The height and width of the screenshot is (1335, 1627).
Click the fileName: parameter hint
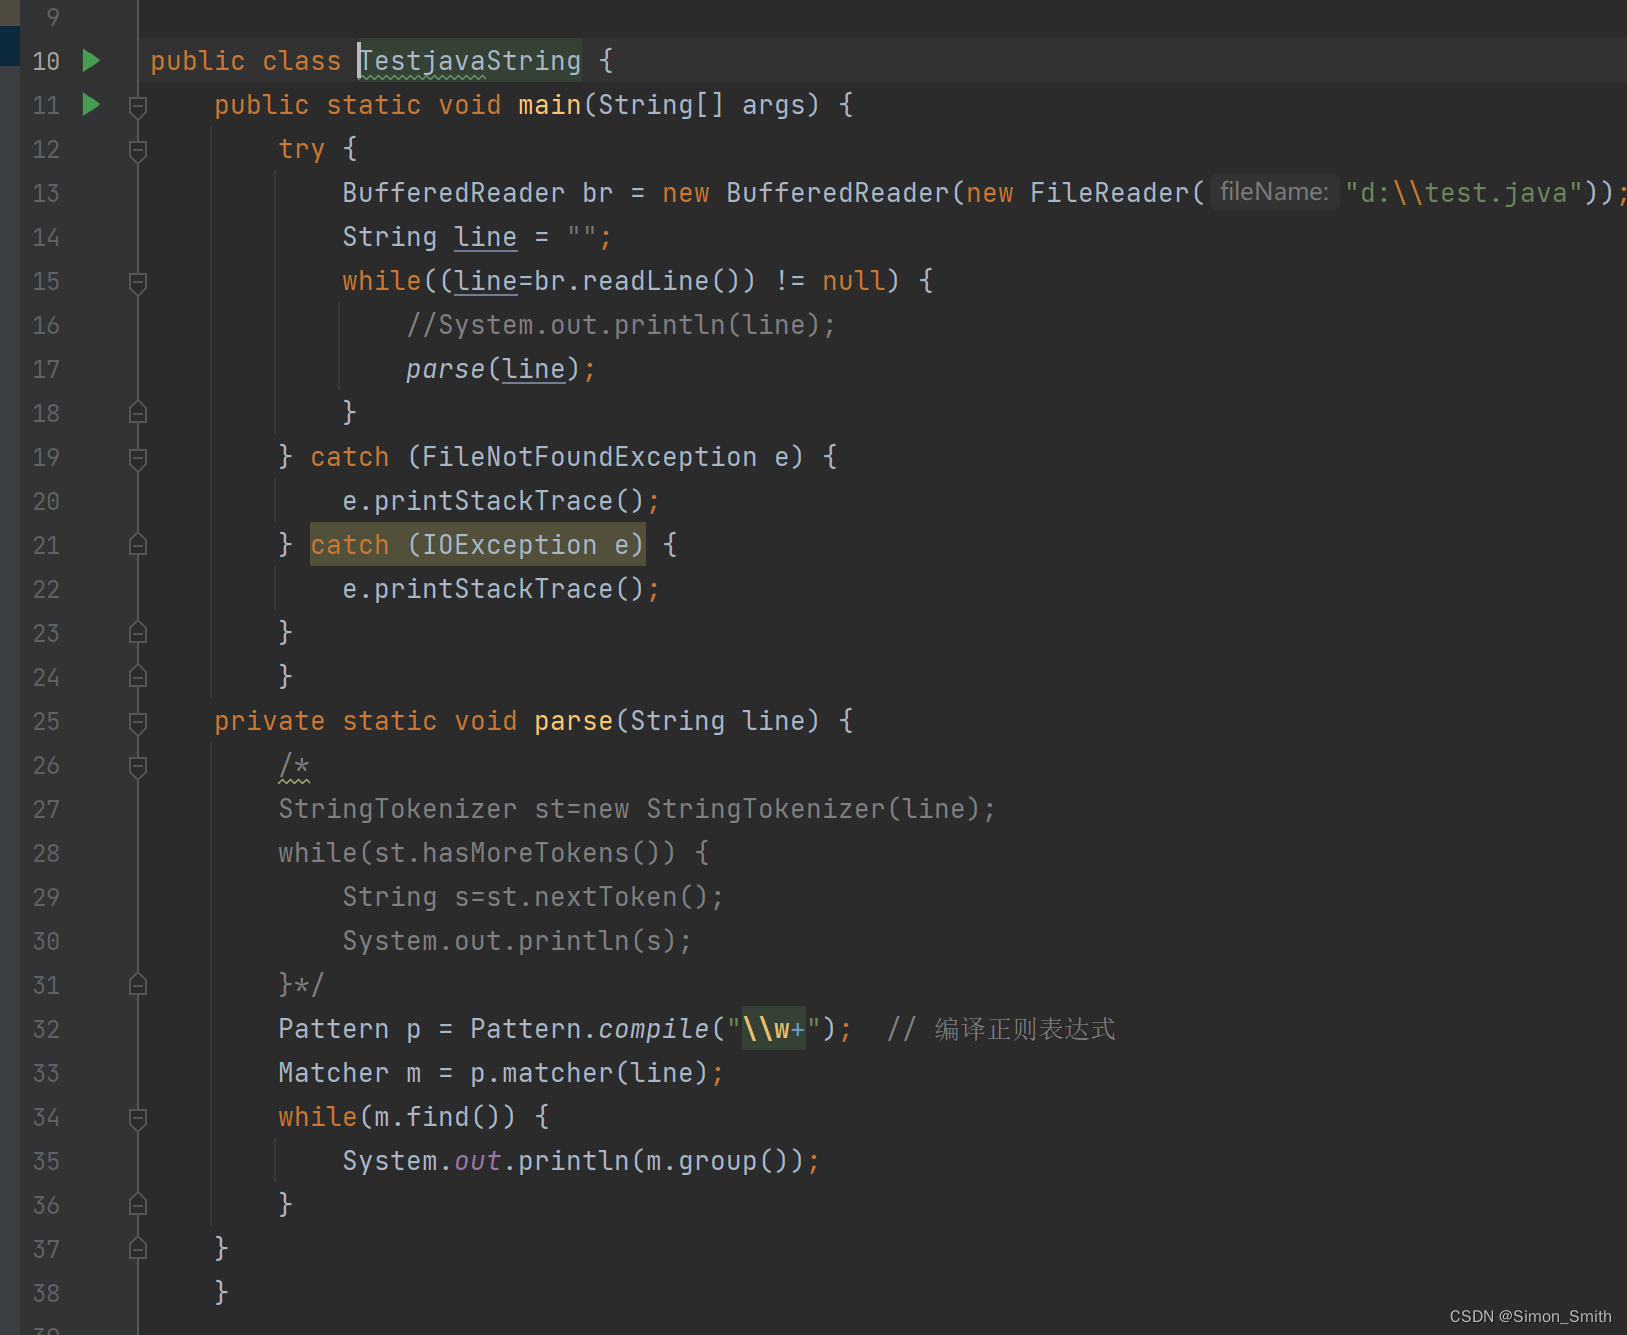tap(1274, 192)
